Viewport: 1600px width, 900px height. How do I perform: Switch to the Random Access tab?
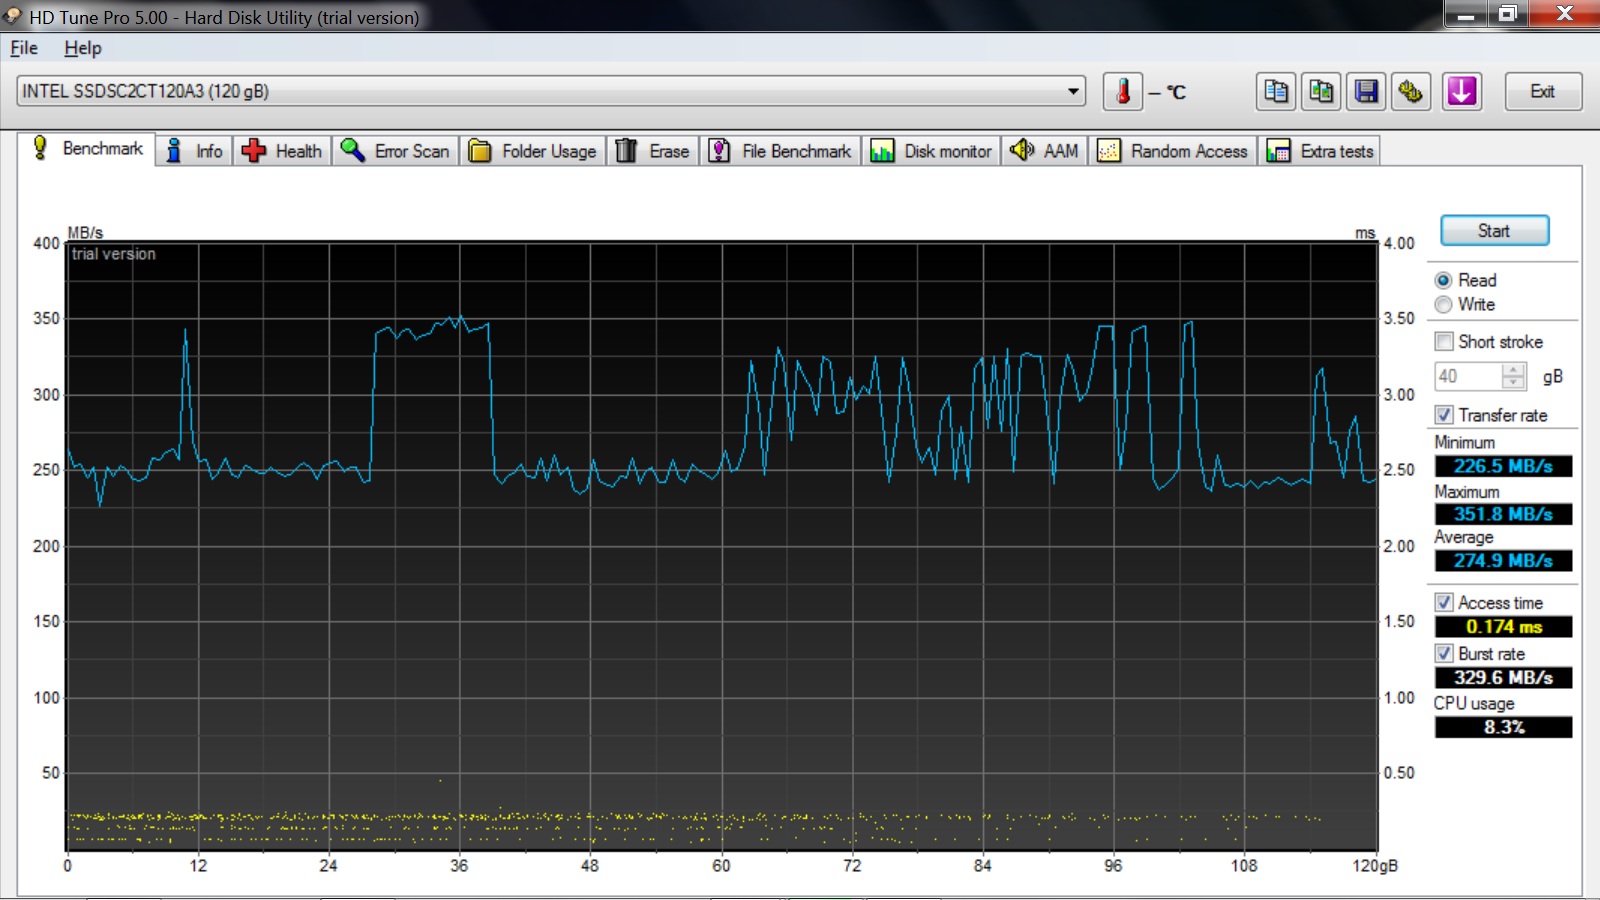pyautogui.click(x=1173, y=151)
